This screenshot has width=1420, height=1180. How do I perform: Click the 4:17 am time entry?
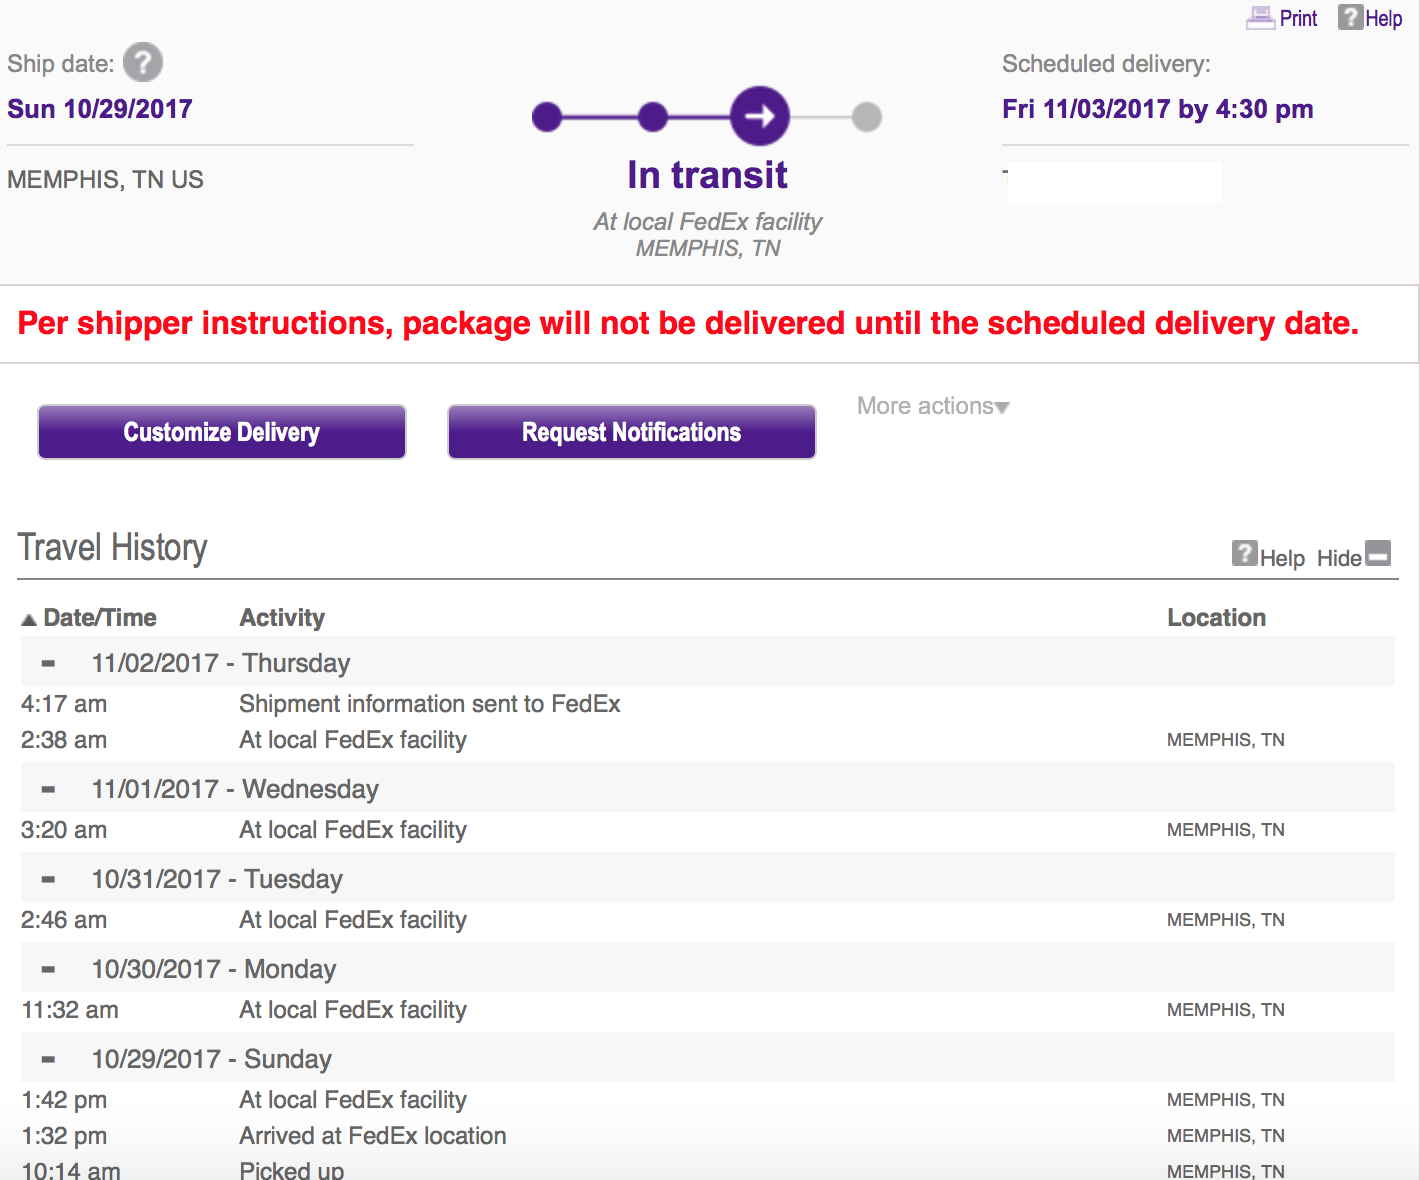[64, 704]
